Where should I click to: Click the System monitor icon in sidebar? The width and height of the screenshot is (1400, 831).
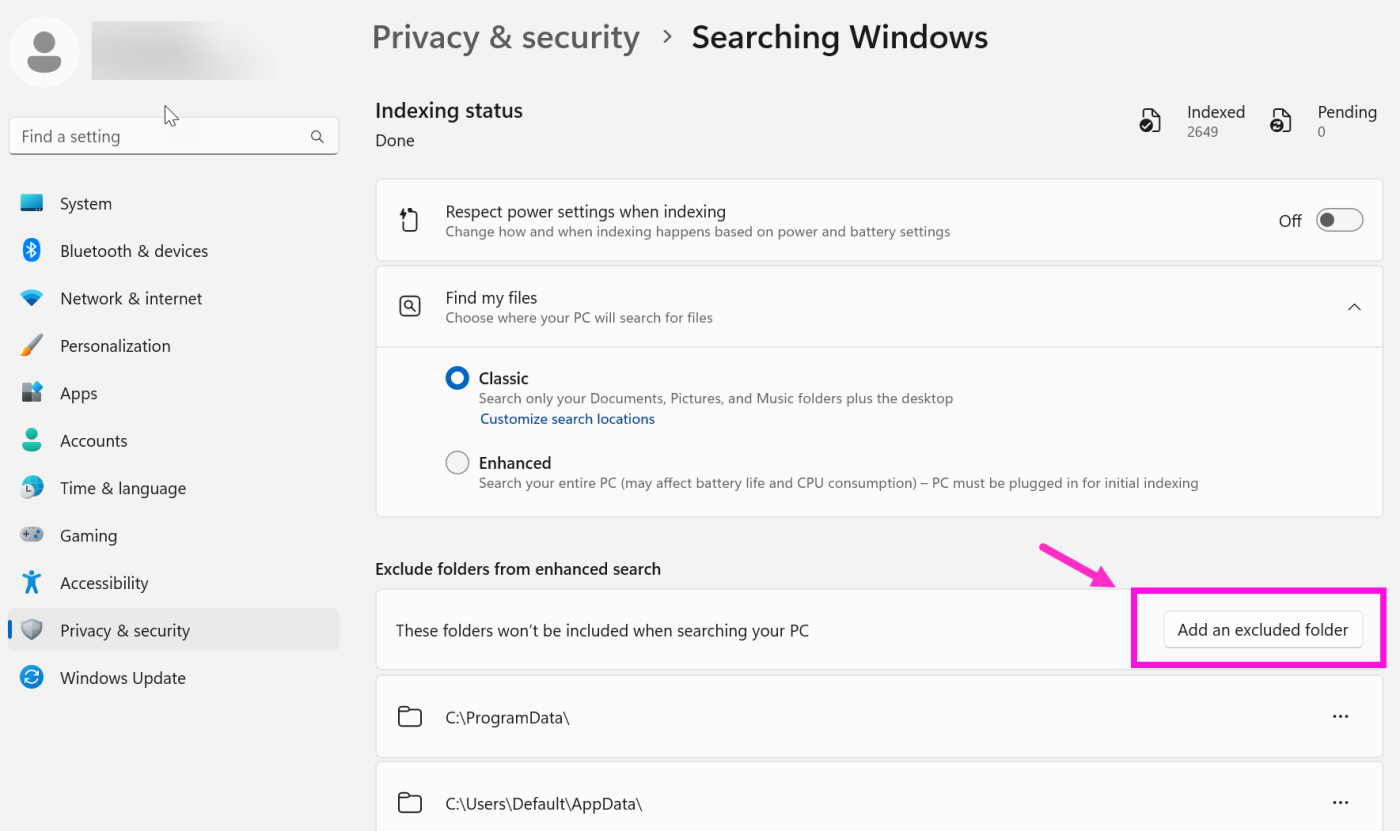[x=32, y=203]
